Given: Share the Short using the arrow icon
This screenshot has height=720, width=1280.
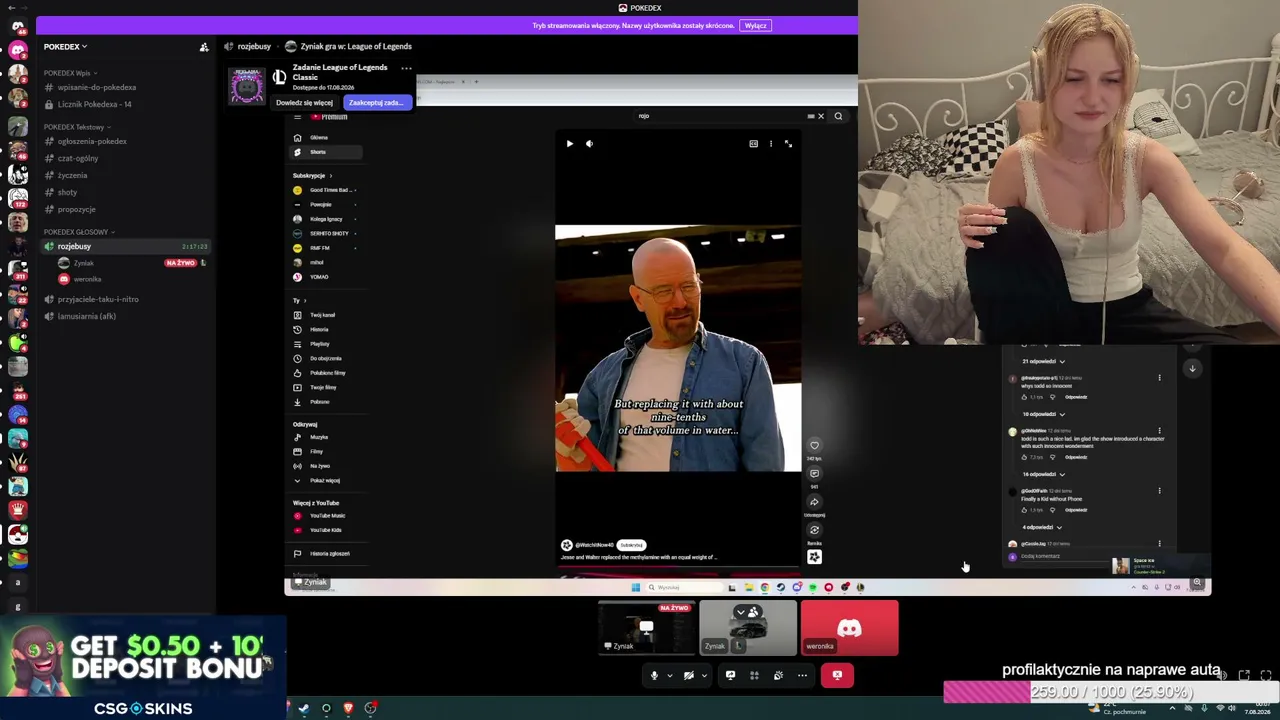Looking at the screenshot, I should (814, 502).
